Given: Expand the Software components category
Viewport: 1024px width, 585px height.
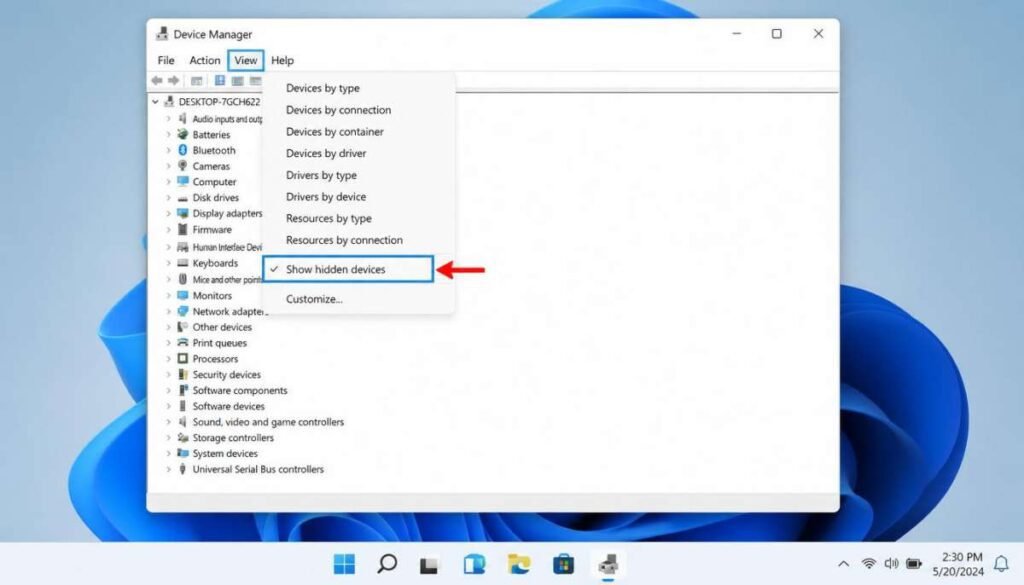Looking at the screenshot, I should [168, 390].
